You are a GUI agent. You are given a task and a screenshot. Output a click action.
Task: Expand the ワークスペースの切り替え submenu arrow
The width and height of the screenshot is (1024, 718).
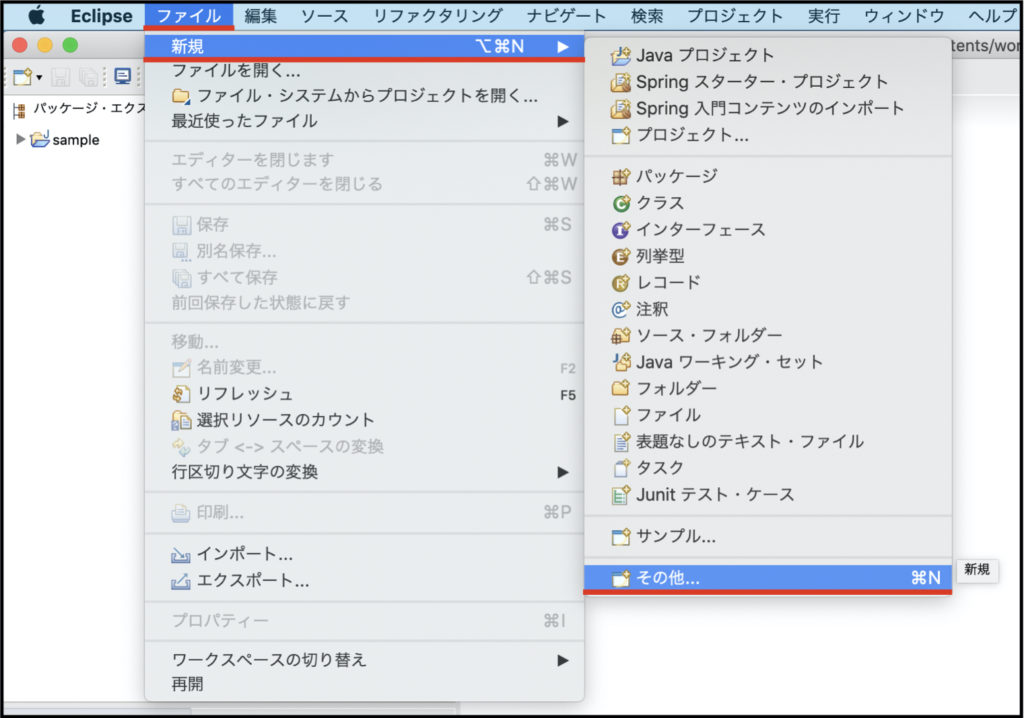[563, 661]
